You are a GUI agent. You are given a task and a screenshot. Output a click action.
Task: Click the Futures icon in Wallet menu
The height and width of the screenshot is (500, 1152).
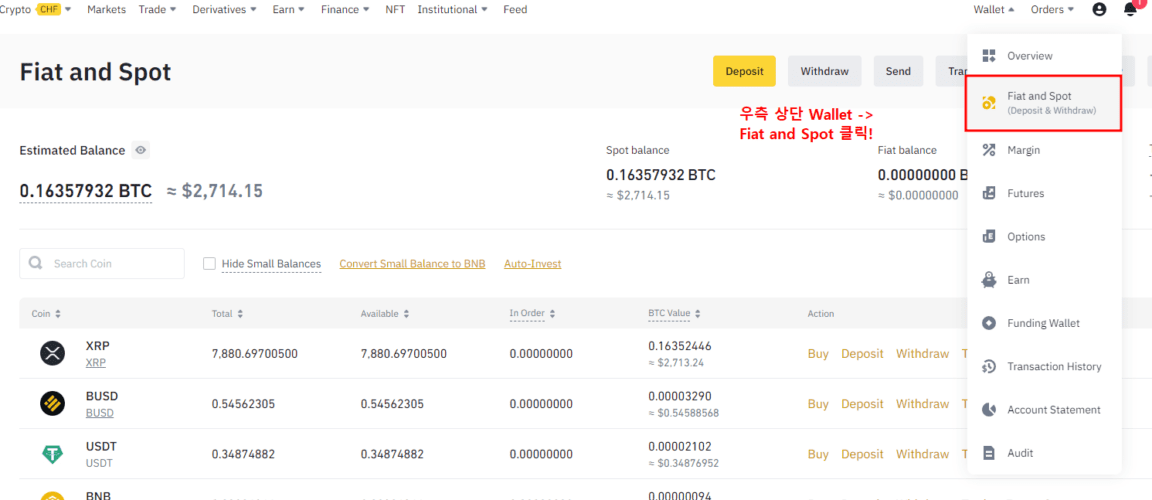click(x=989, y=193)
